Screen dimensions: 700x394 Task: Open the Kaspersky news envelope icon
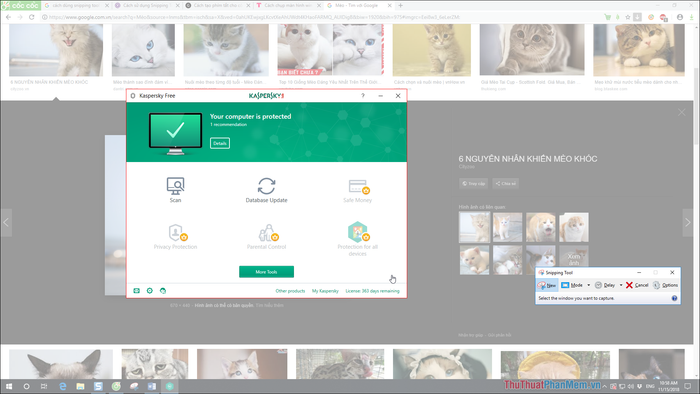coord(137,291)
